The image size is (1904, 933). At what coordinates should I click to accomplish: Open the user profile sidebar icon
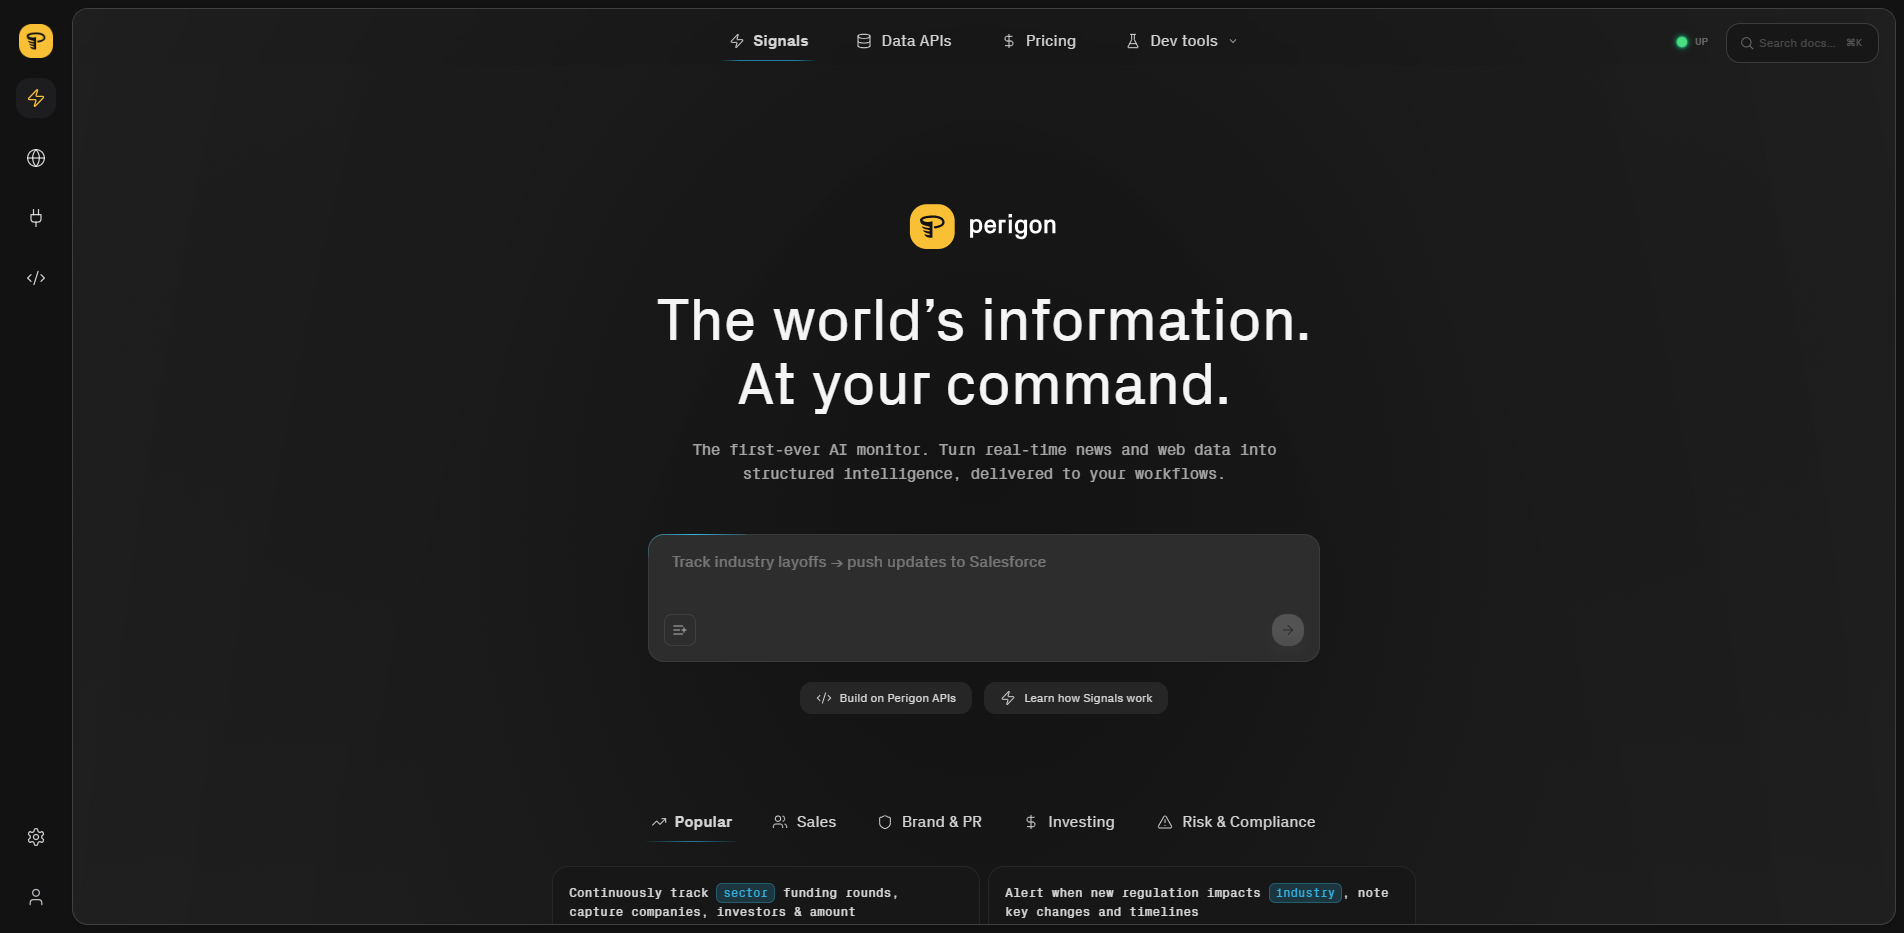point(36,897)
